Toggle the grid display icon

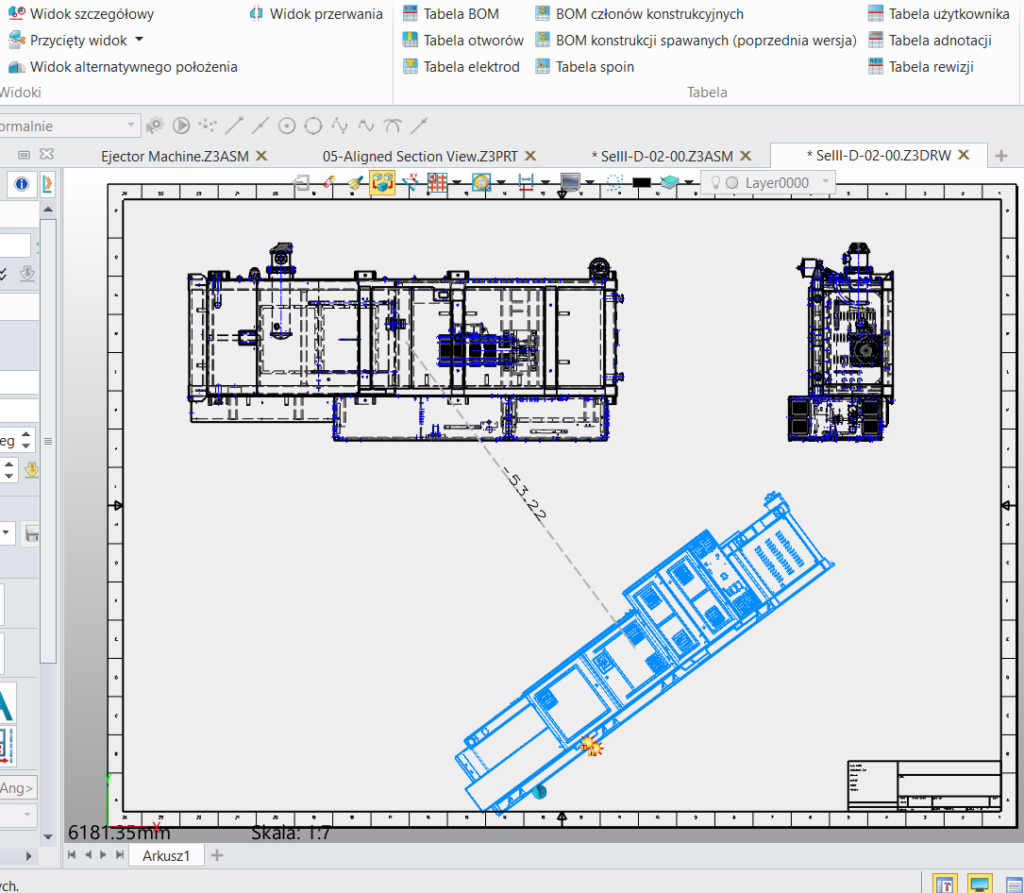pos(437,183)
